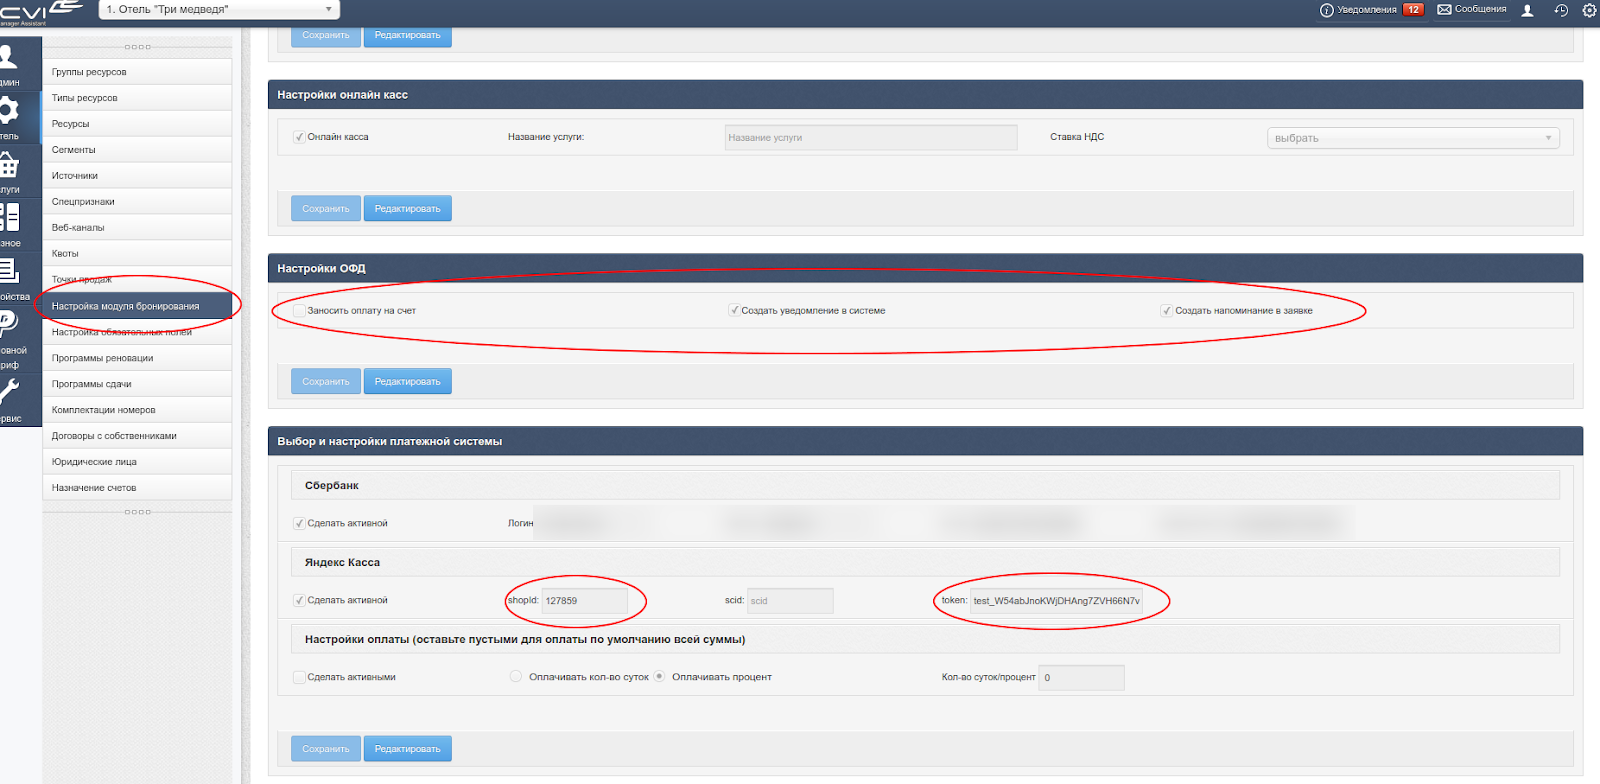This screenshot has height=784, width=1600.
Task: Click 'Редактировать' in the ОФД settings section
Action: coord(407,382)
